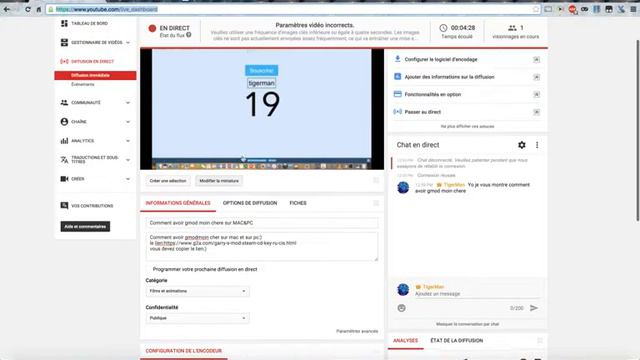640x360 pixels.
Task: Switch to Analyses tab
Action: pyautogui.click(x=406, y=340)
